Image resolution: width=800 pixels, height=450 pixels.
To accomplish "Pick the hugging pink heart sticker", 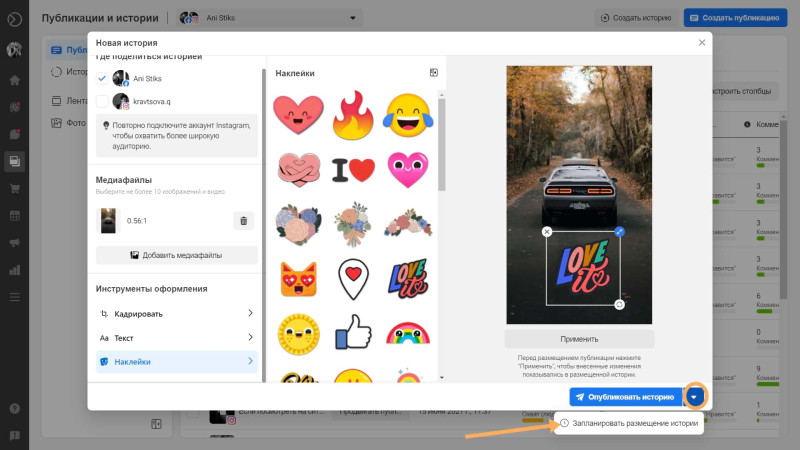I will 299,170.
